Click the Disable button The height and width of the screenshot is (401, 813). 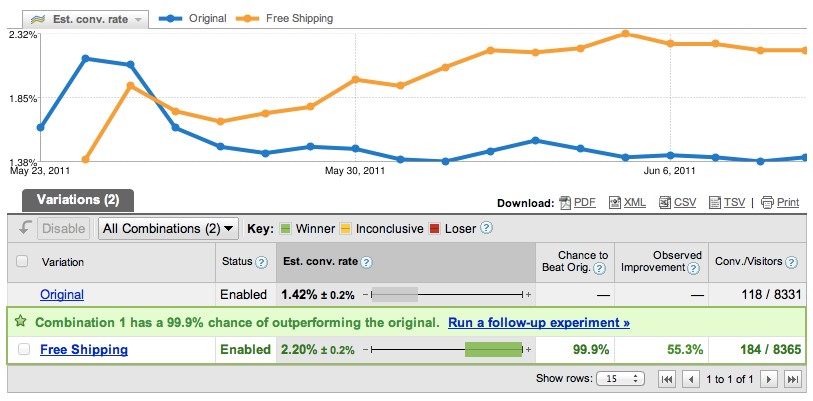63,228
